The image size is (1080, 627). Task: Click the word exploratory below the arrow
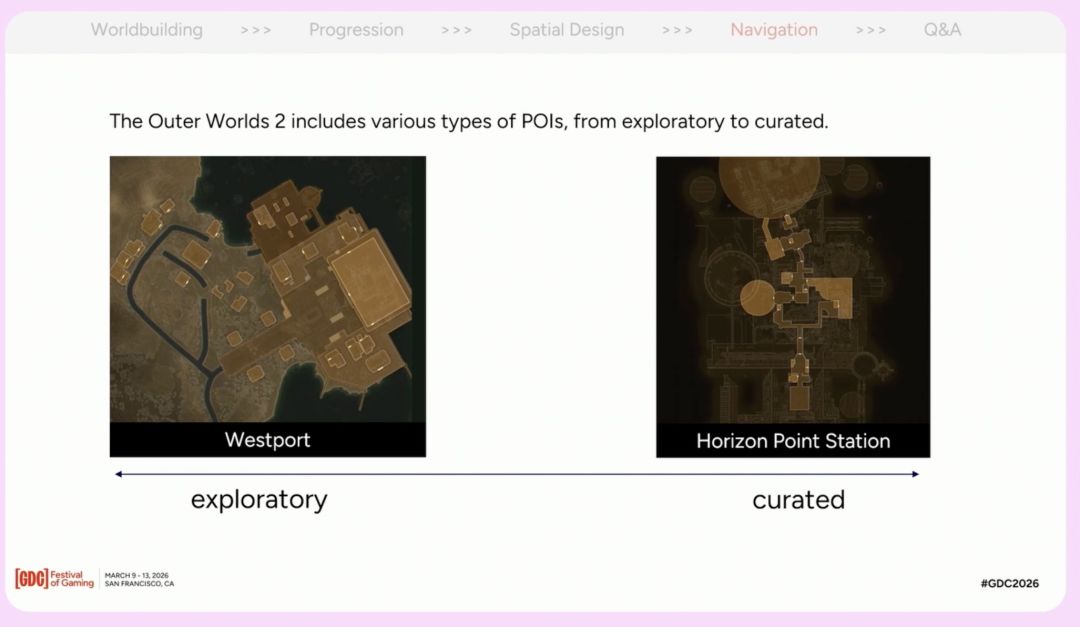pos(259,500)
